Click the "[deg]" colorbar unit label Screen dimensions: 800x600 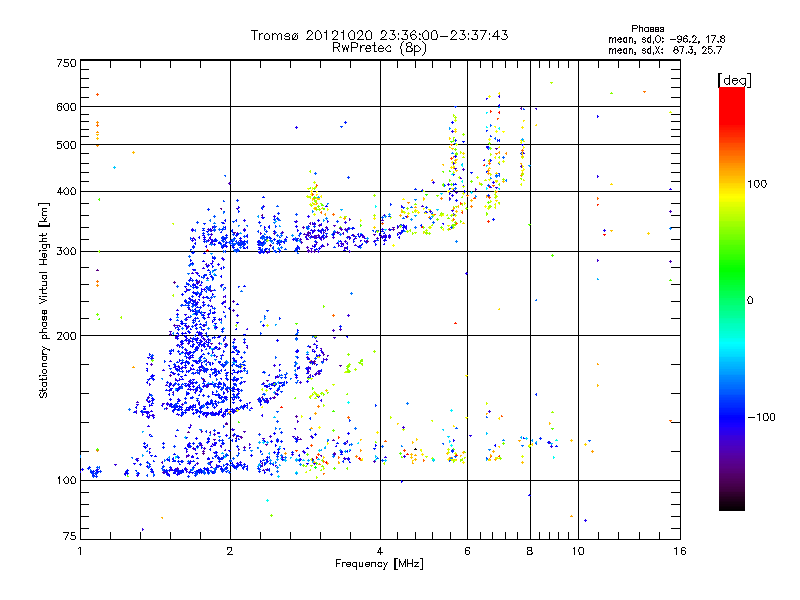734,80
